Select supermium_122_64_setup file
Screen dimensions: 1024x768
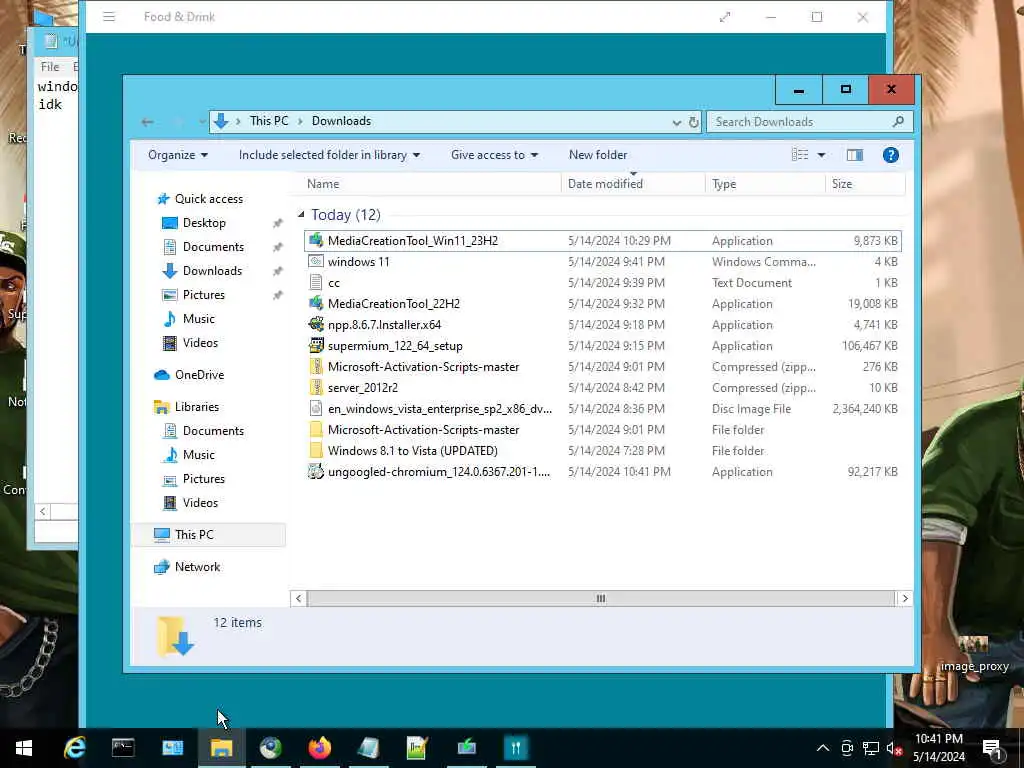pos(602,345)
